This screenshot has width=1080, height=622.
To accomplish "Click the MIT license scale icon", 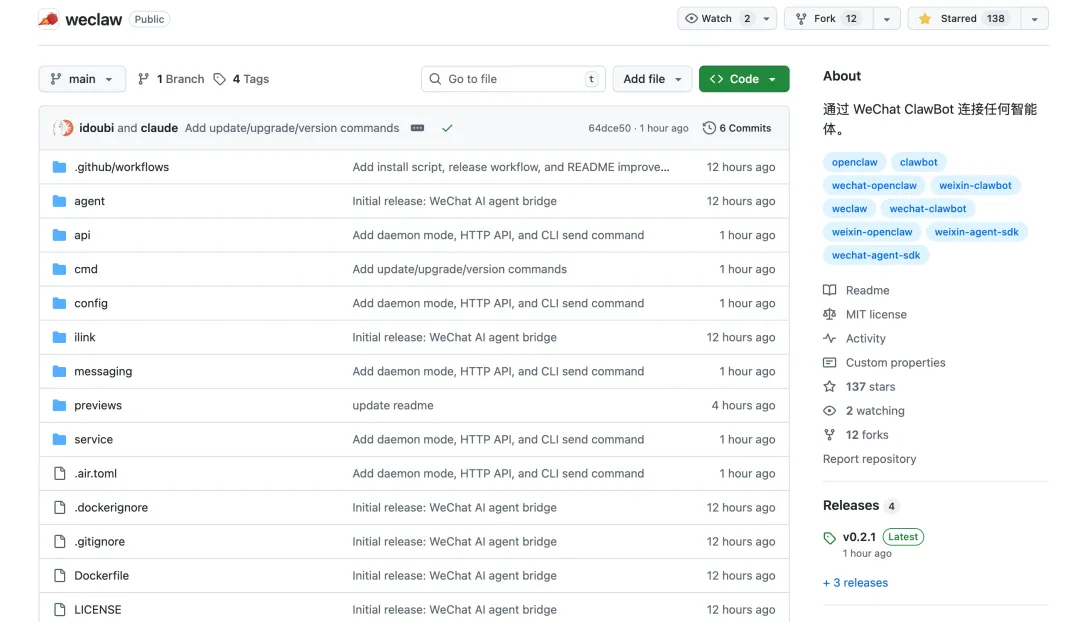I will [829, 314].
